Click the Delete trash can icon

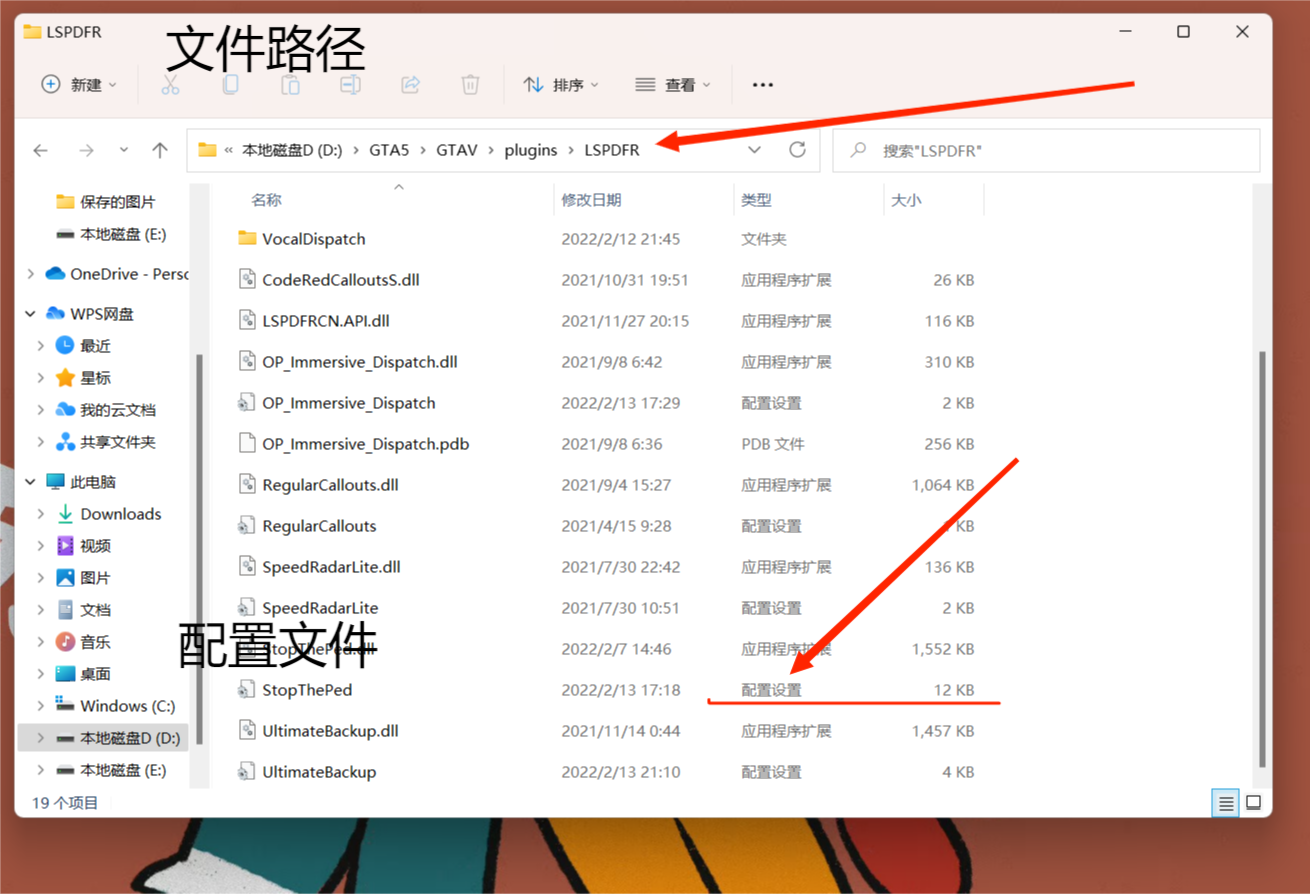click(470, 85)
